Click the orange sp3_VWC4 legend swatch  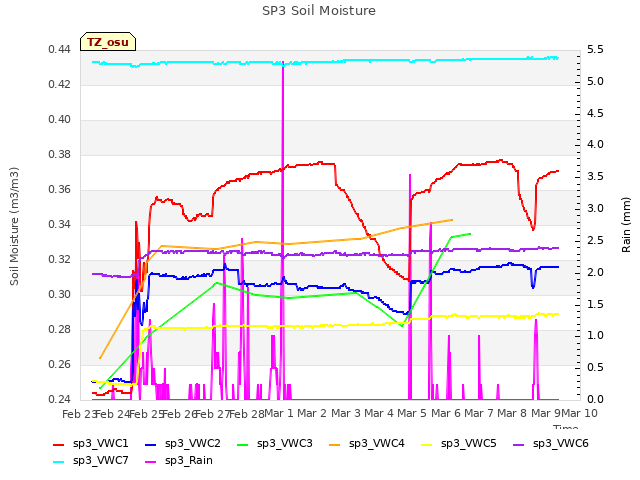click(335, 444)
